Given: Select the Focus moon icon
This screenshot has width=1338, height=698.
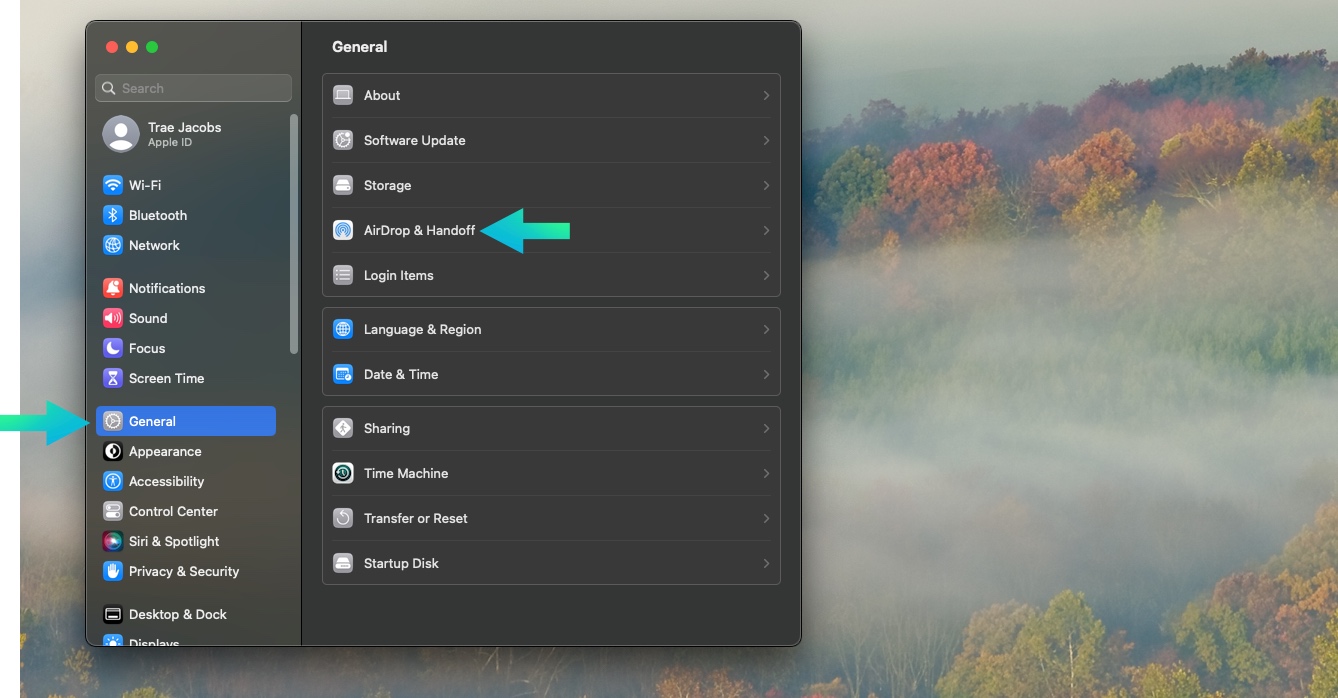Looking at the screenshot, I should tap(113, 348).
